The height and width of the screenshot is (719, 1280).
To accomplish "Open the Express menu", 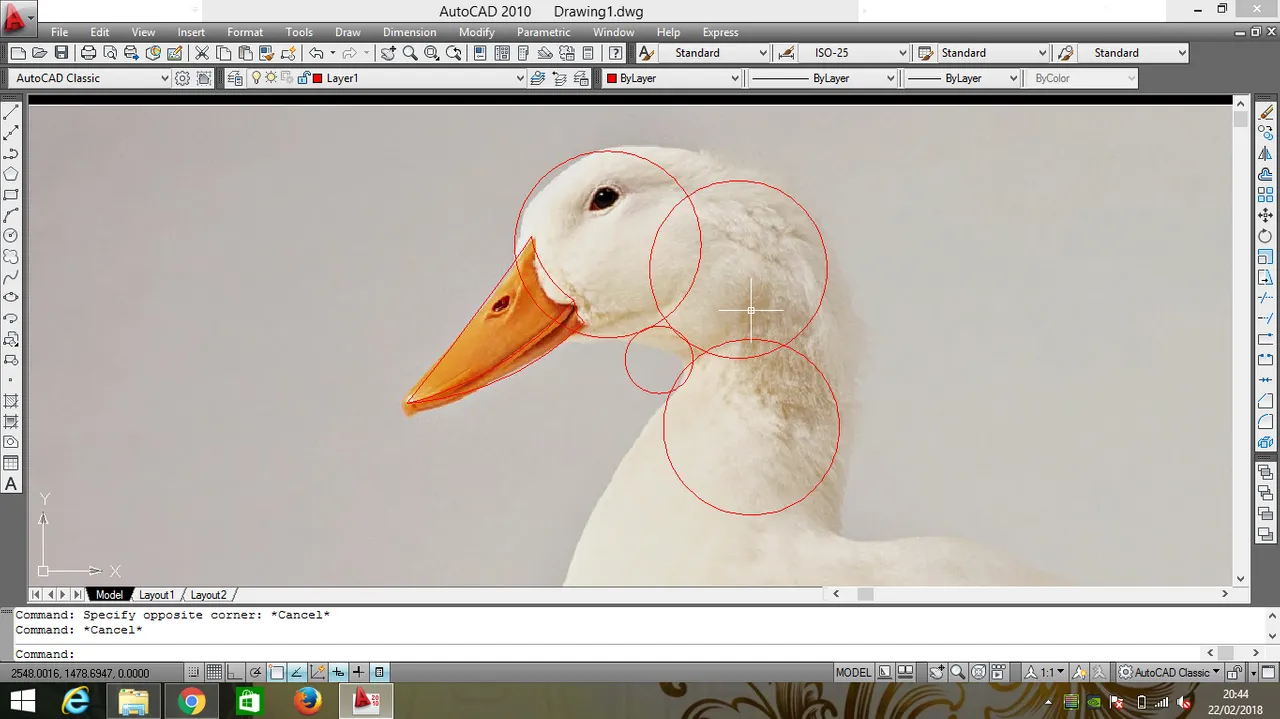I will click(720, 32).
